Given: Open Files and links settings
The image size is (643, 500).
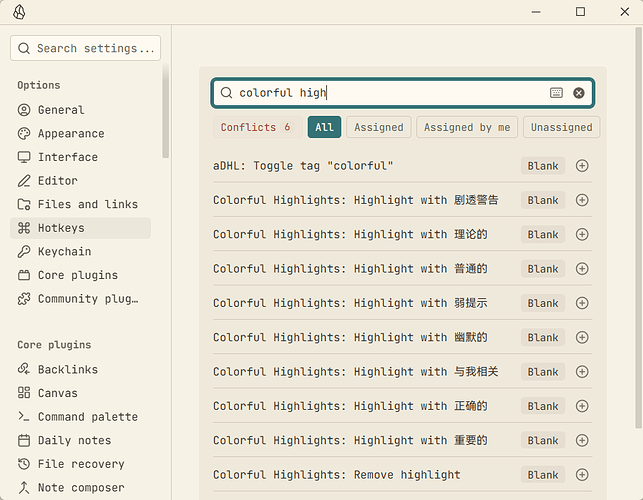Looking at the screenshot, I should tap(80, 204).
